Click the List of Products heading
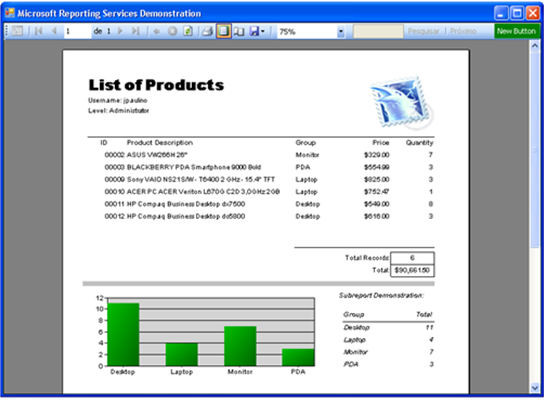 (x=156, y=85)
